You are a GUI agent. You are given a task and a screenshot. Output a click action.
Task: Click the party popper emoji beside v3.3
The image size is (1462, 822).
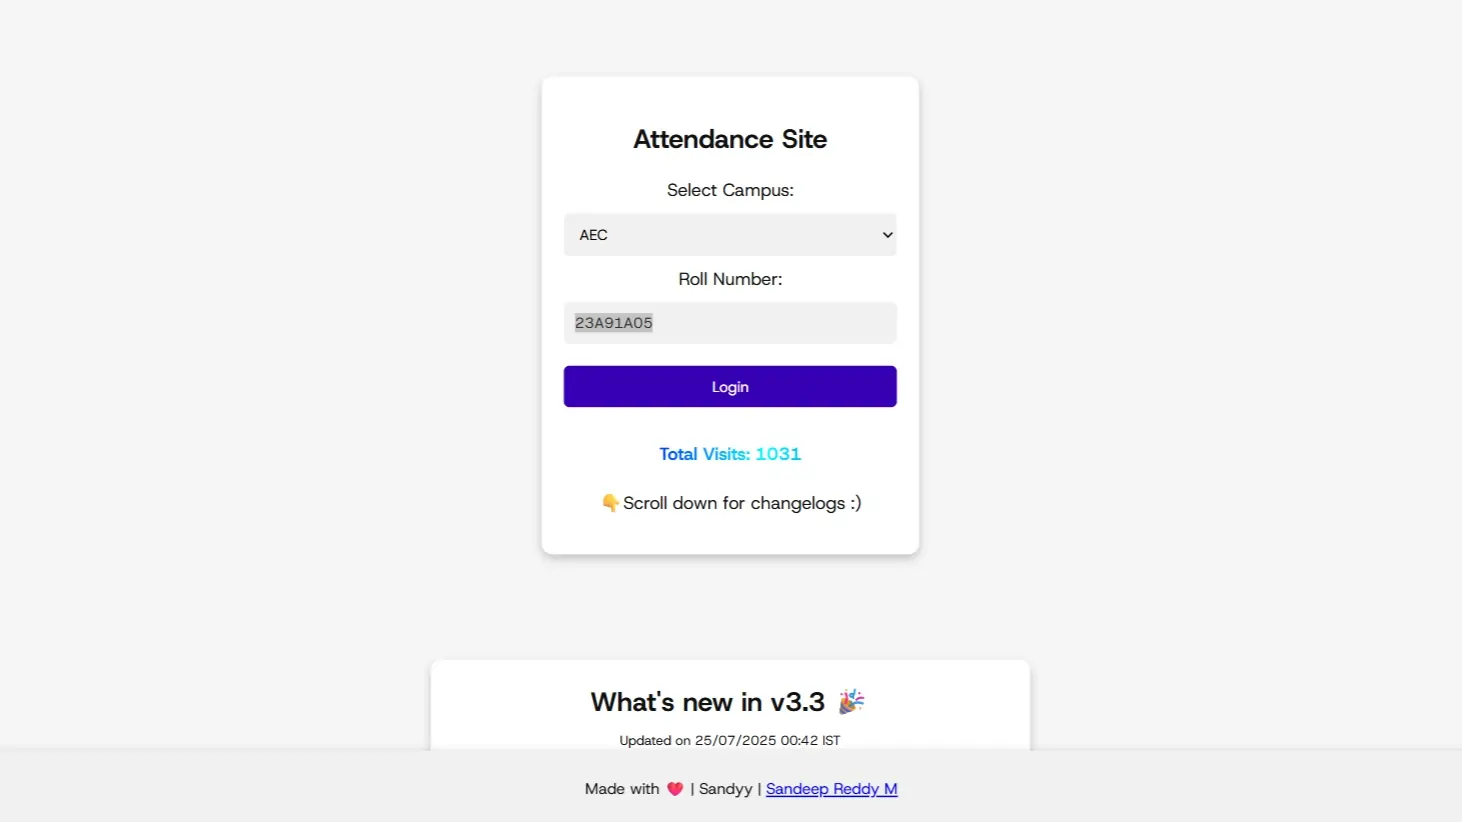pos(851,702)
